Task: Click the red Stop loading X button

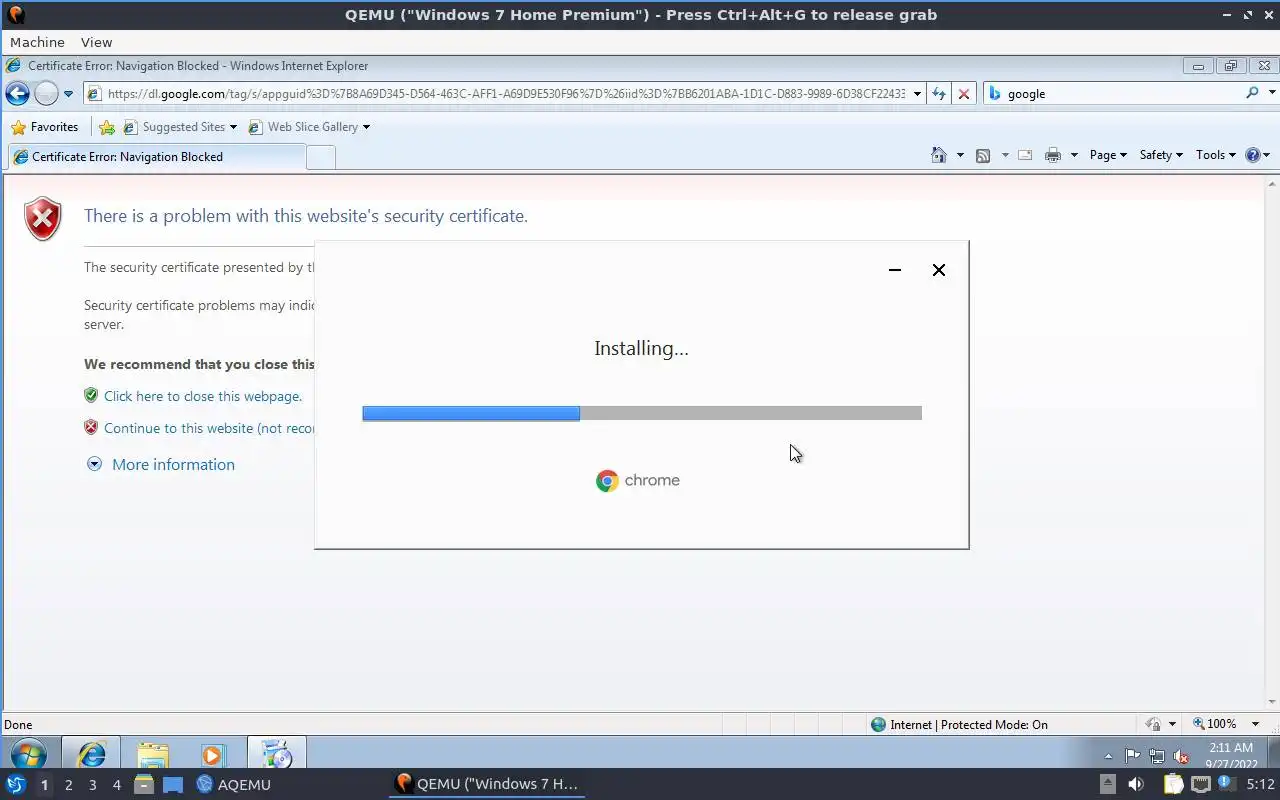Action: 964,94
